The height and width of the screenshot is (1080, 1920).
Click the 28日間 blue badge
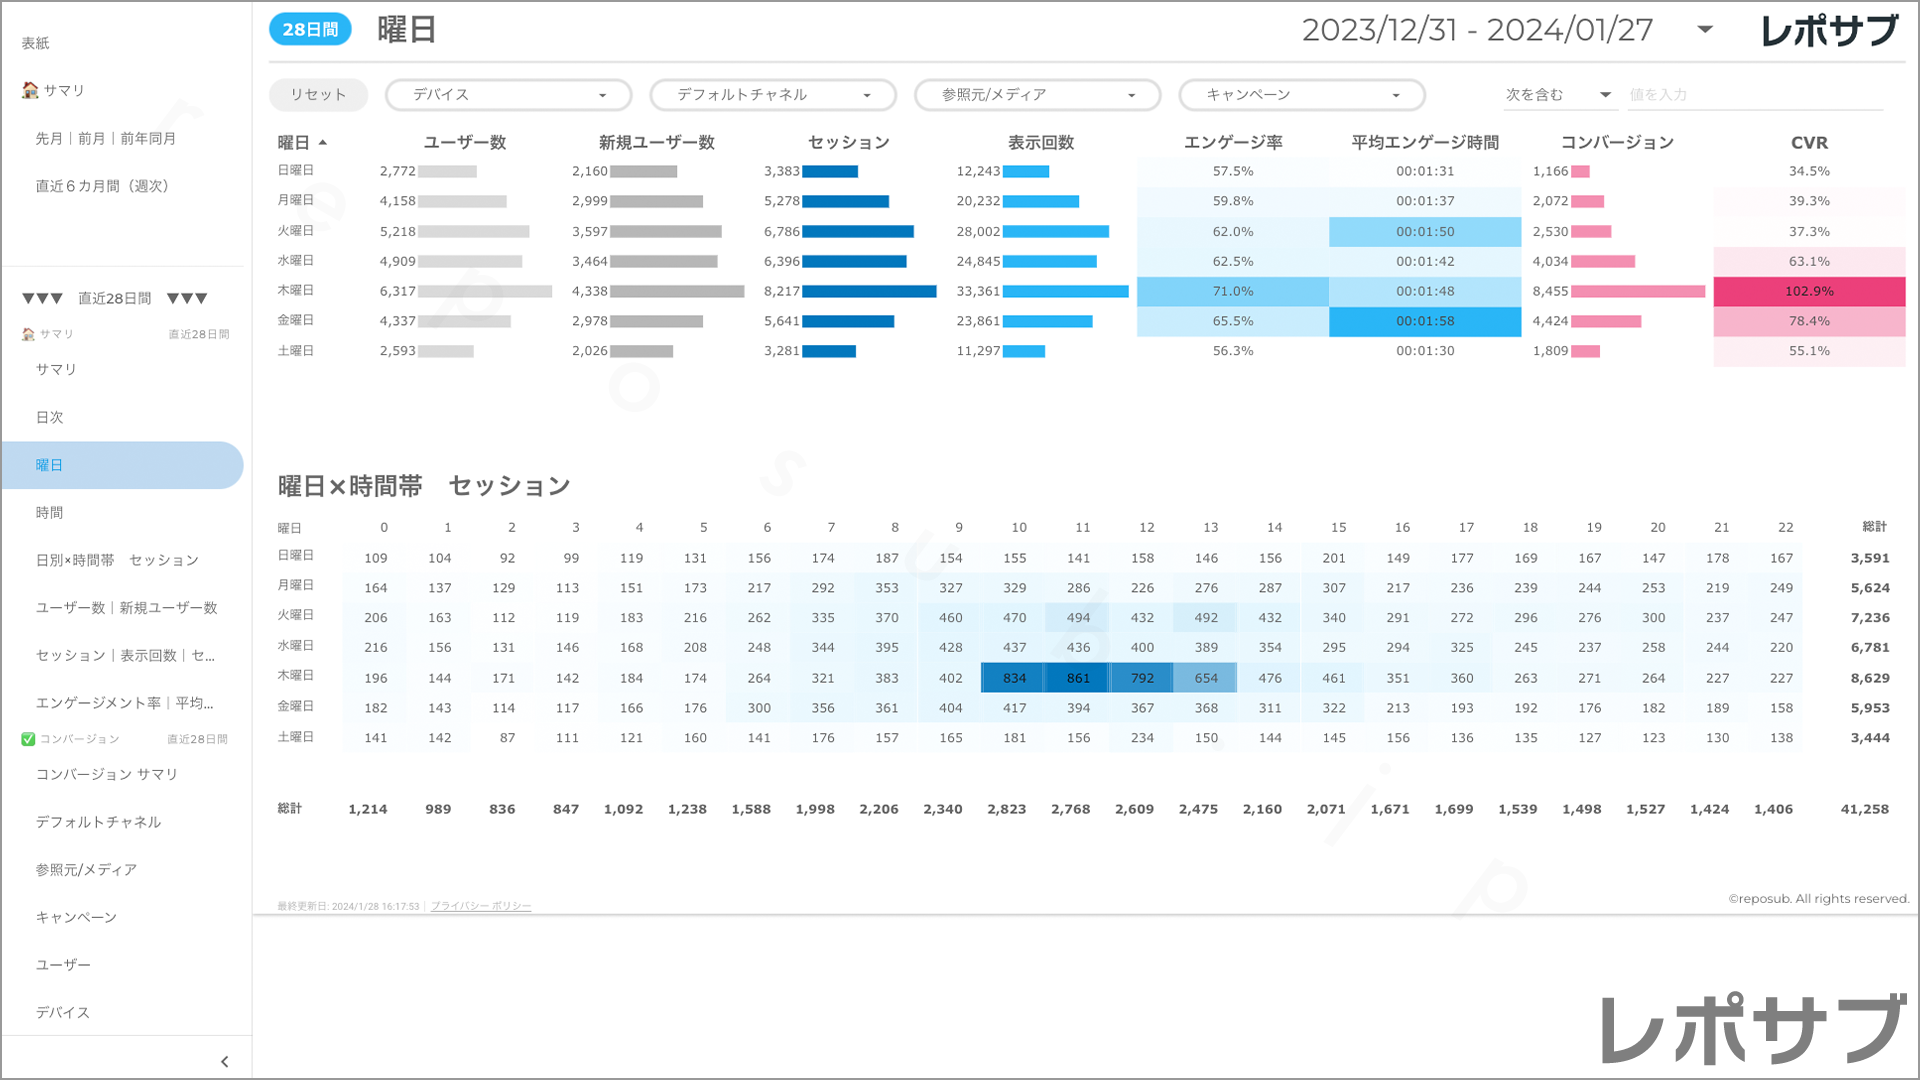(310, 30)
